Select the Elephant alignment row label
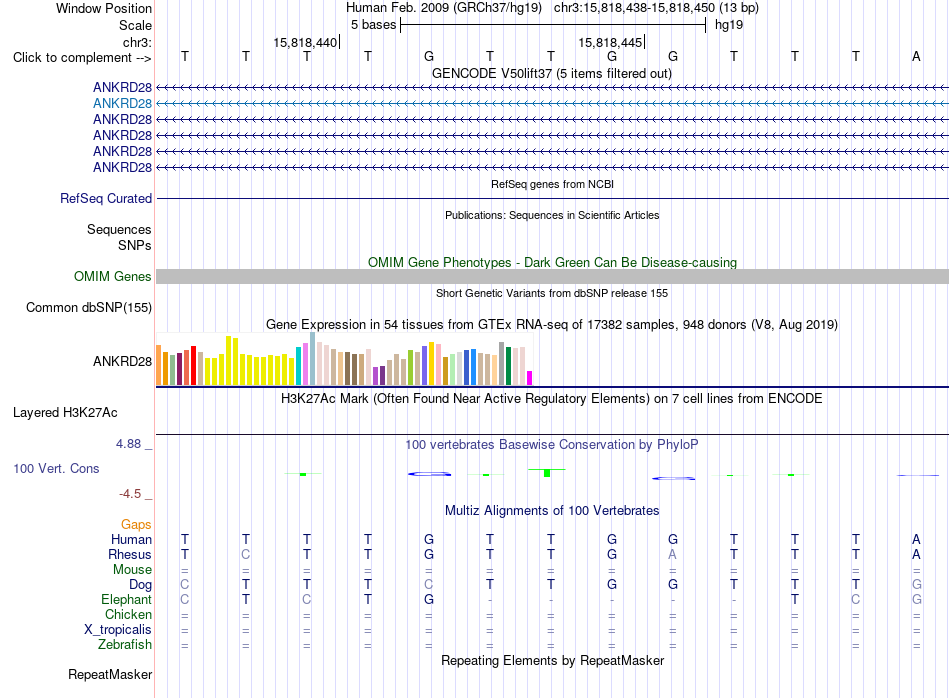950x698 pixels. (x=126, y=599)
